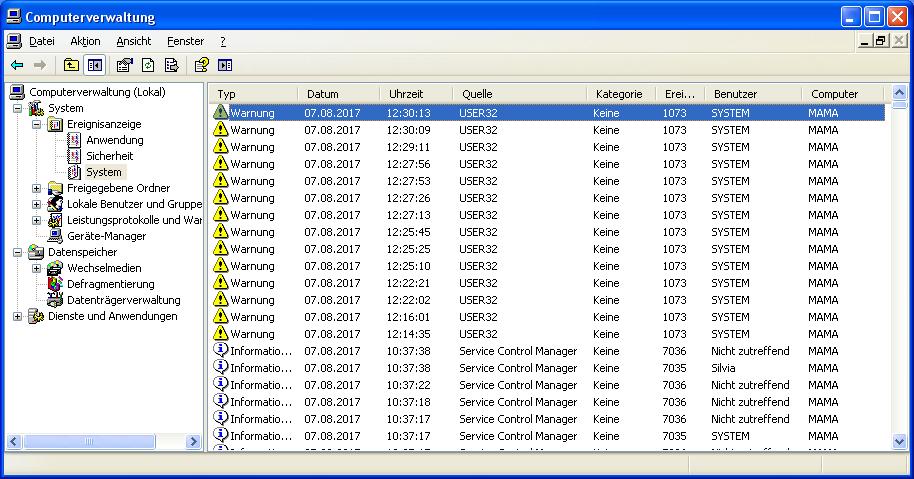Go back using the blue arrow
The image size is (914, 479).
coord(17,65)
